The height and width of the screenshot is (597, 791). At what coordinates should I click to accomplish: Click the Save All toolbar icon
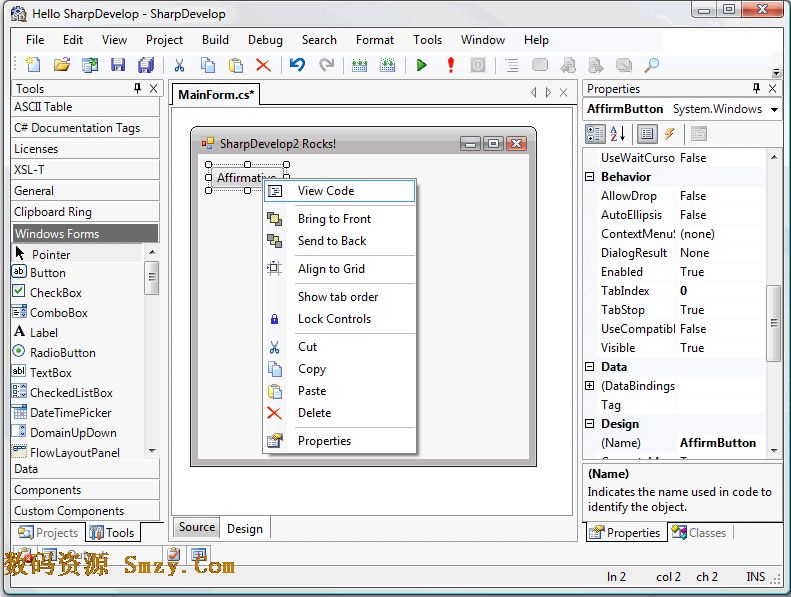pyautogui.click(x=146, y=65)
